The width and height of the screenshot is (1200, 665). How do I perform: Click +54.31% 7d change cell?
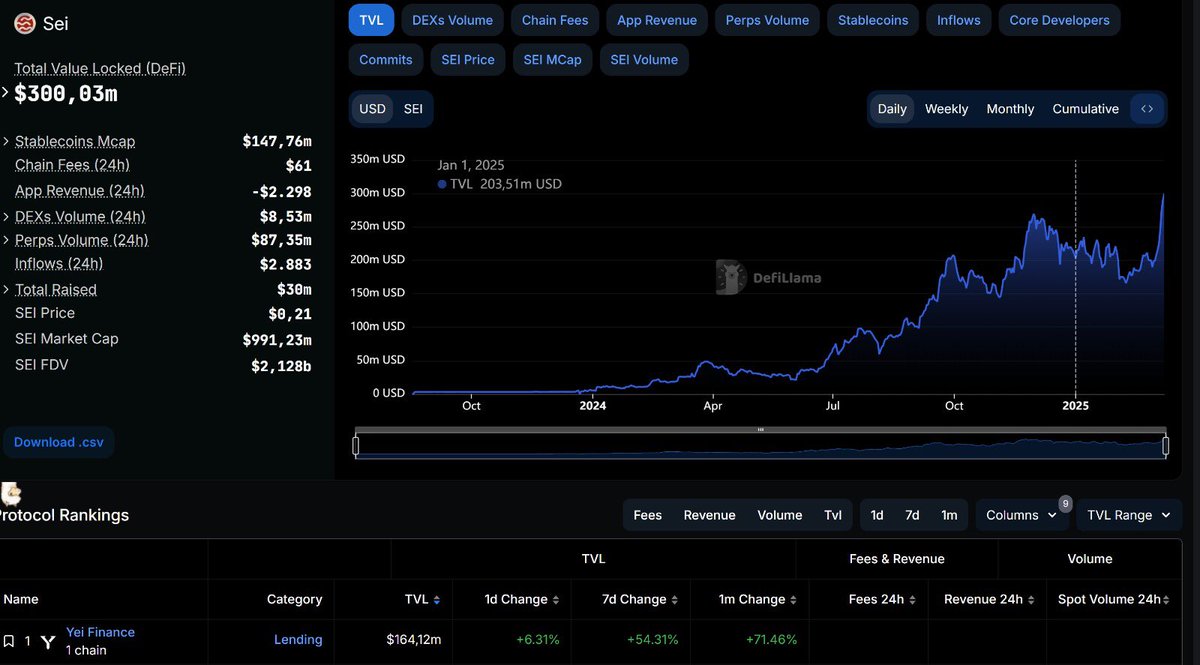pyautogui.click(x=653, y=640)
